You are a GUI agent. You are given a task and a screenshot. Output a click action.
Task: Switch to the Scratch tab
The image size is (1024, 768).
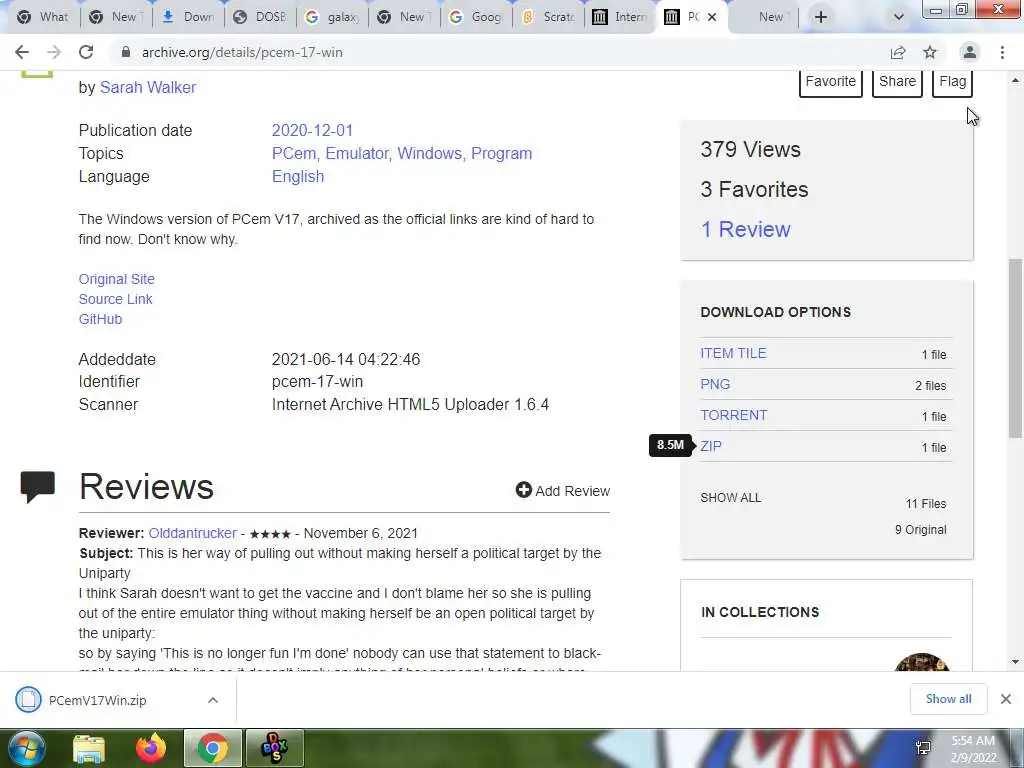(x=549, y=17)
